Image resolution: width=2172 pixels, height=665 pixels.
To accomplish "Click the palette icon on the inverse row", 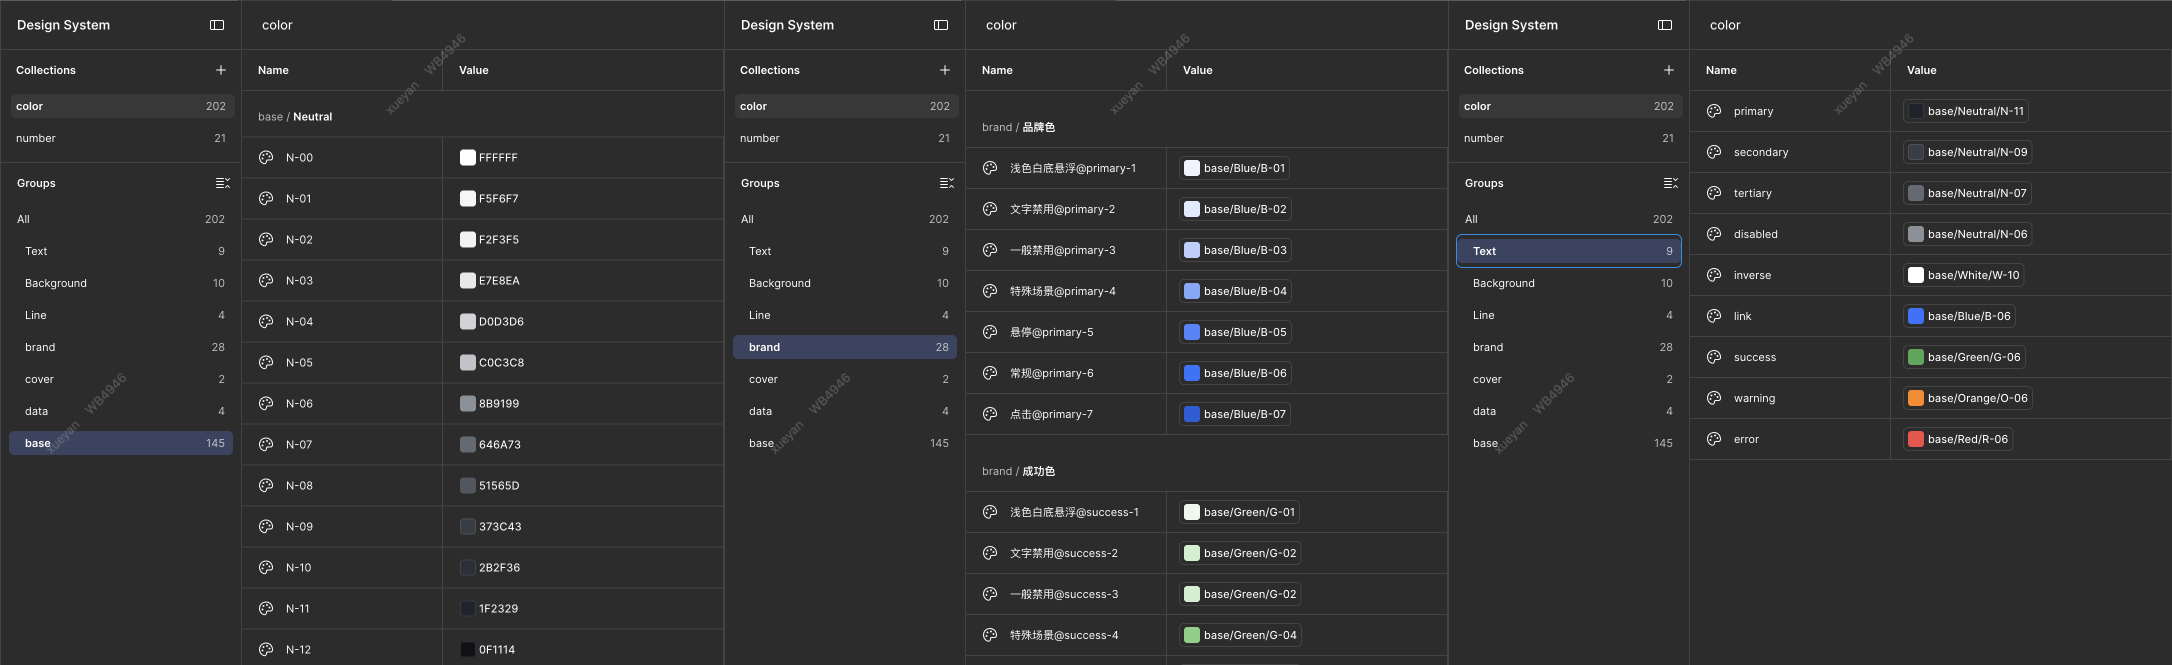I will (x=1714, y=275).
